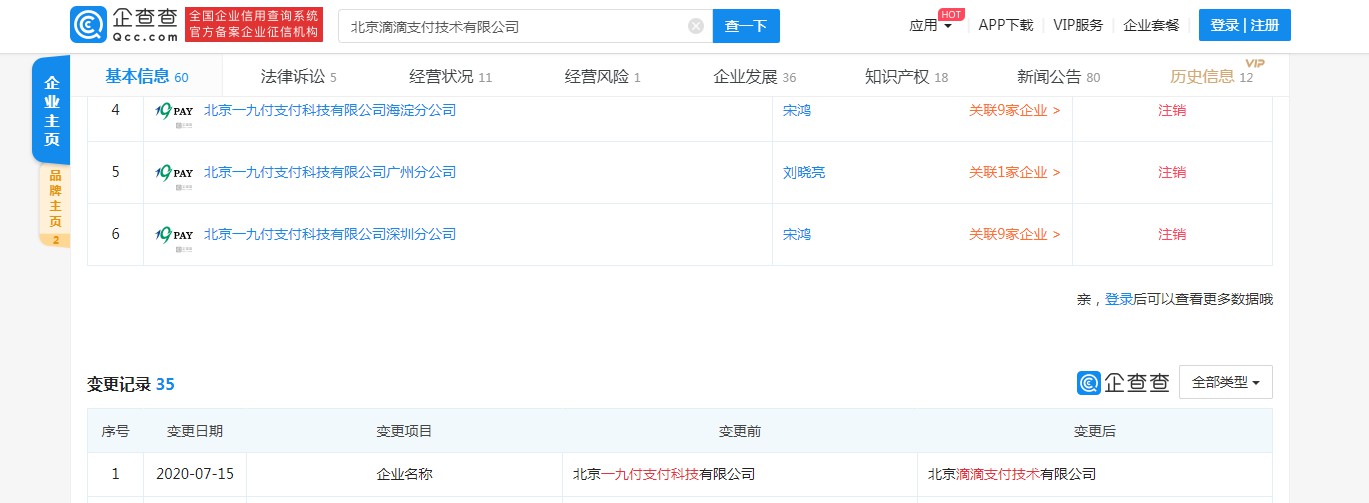Image resolution: width=1369 pixels, height=503 pixels.
Task: Click the 企业名称 change item cell
Action: pos(404,474)
